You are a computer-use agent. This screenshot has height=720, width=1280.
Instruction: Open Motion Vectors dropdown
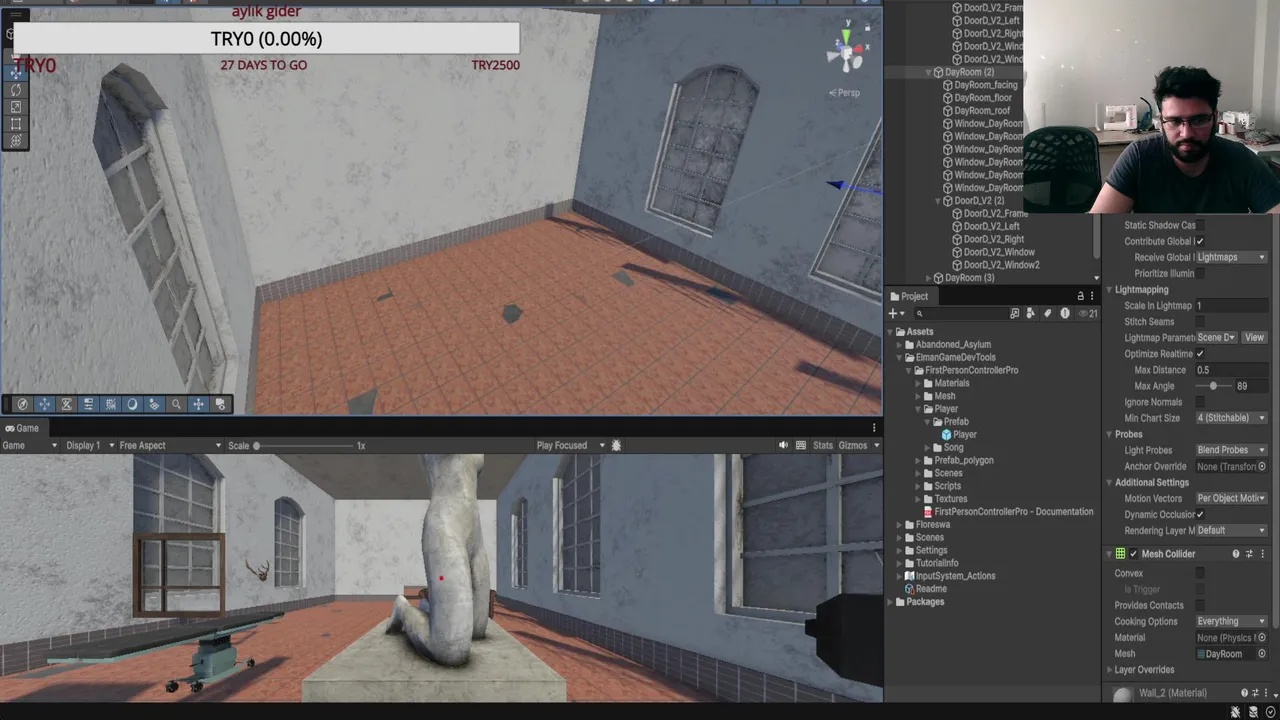[1232, 498]
